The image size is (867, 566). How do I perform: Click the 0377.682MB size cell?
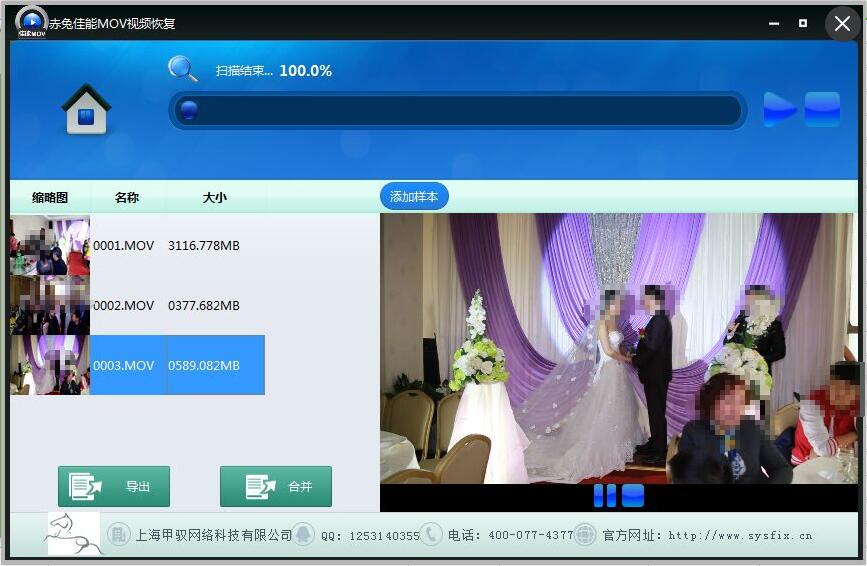tap(204, 305)
